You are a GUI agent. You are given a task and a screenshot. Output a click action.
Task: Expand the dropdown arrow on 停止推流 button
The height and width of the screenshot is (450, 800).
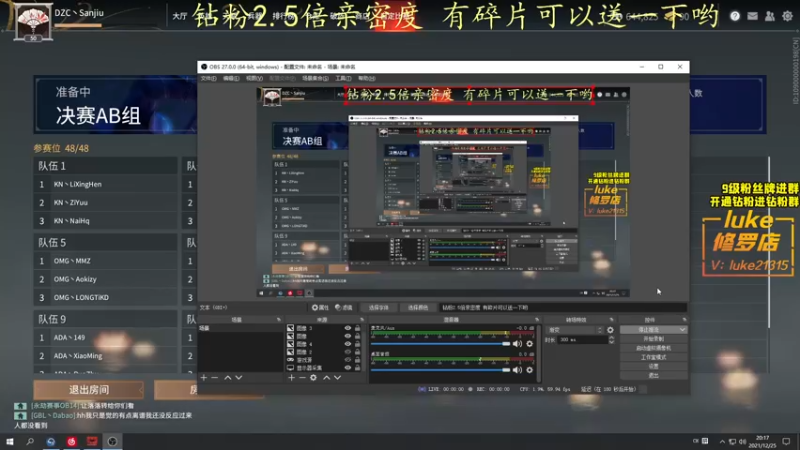[x=682, y=330]
